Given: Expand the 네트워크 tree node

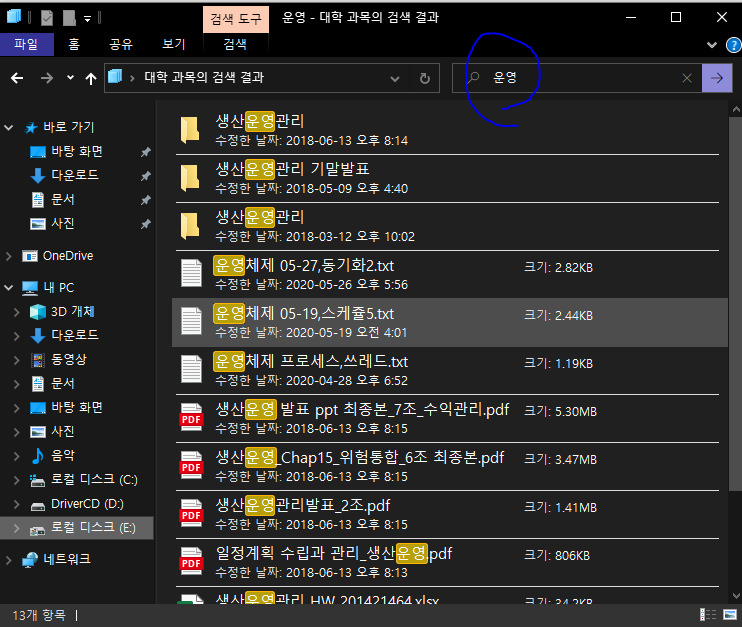Looking at the screenshot, I should (9, 560).
